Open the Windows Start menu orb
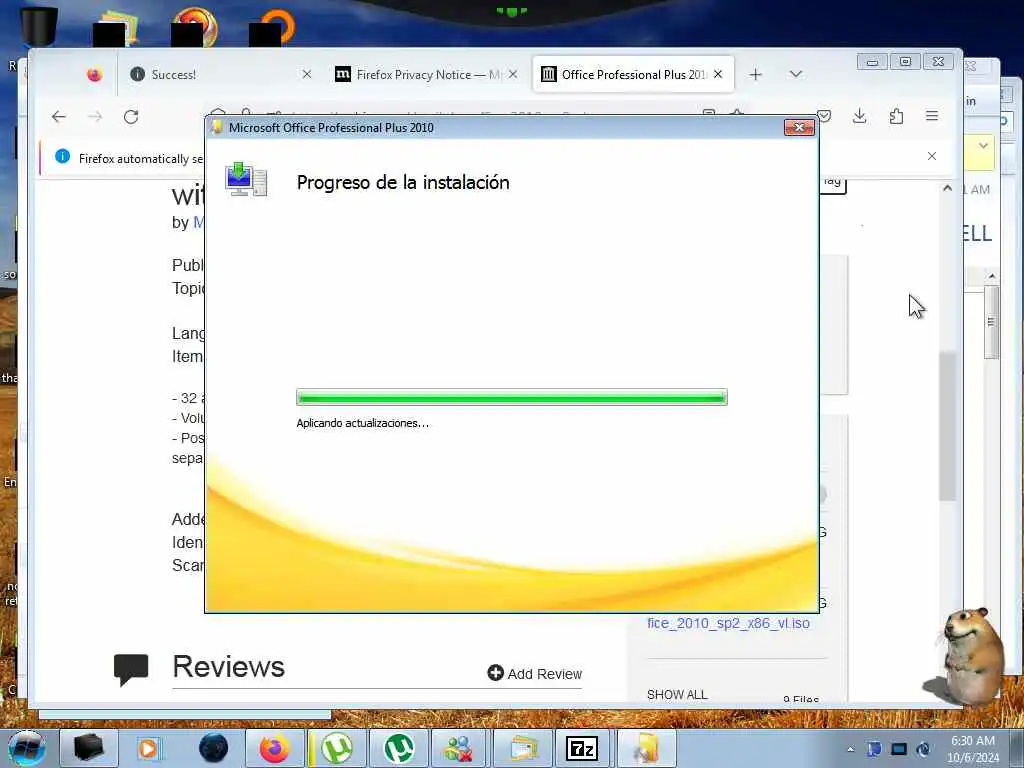 [26, 749]
